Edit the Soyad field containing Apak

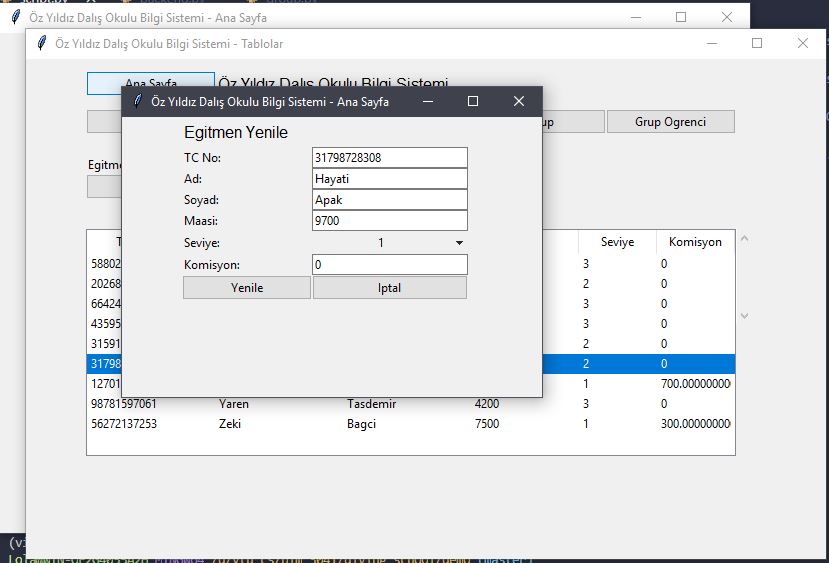390,200
